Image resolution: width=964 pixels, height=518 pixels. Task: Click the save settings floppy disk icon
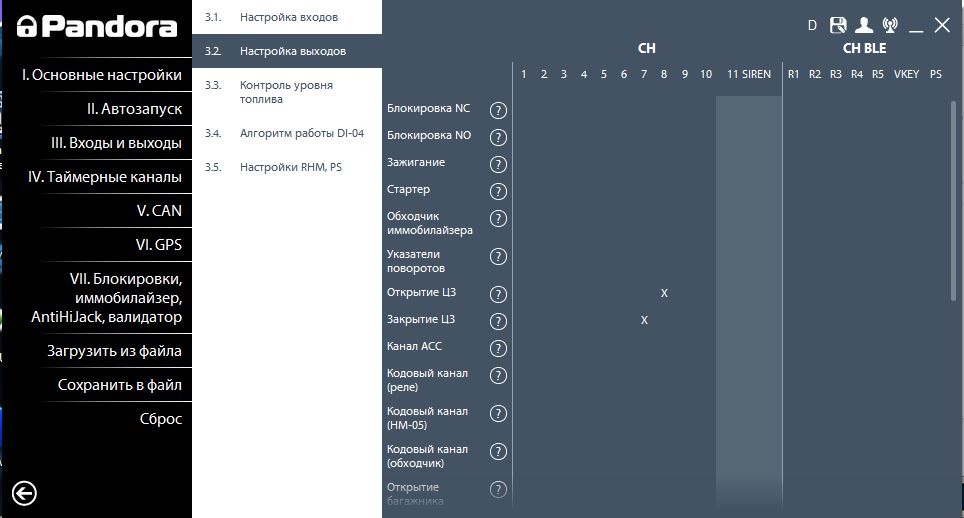coord(838,26)
